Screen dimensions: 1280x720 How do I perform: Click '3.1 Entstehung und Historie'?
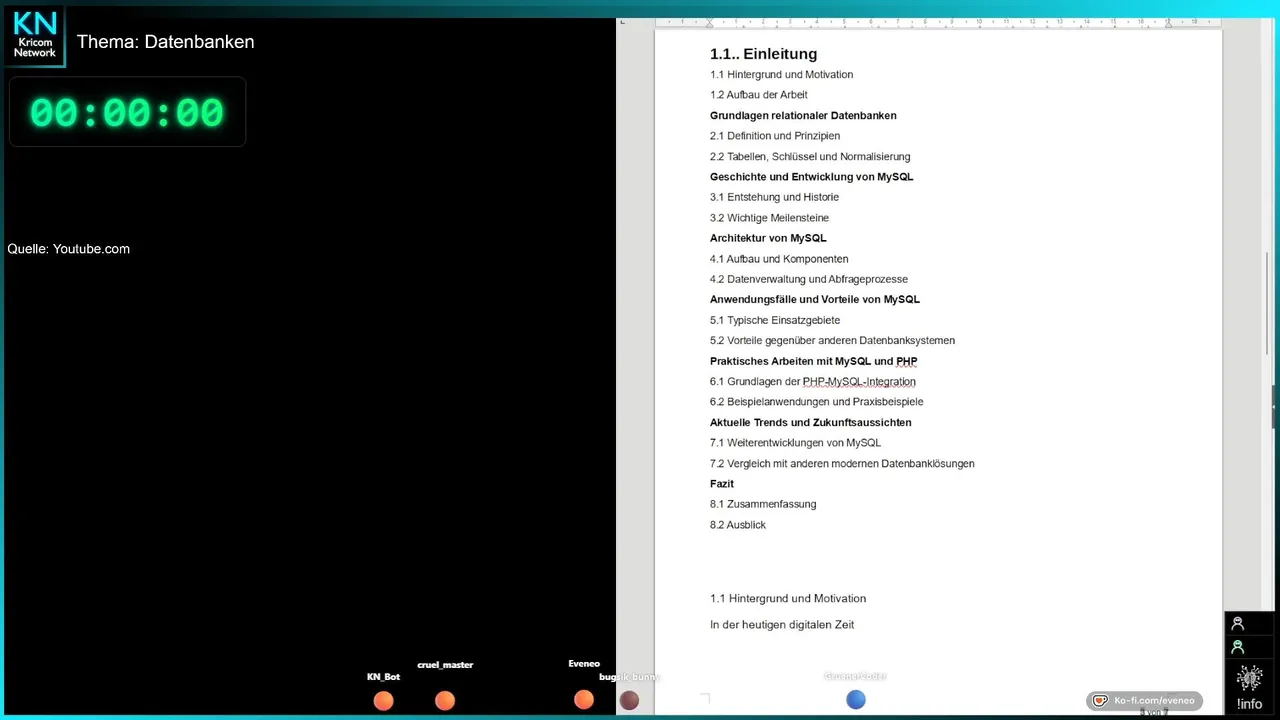[774, 197]
